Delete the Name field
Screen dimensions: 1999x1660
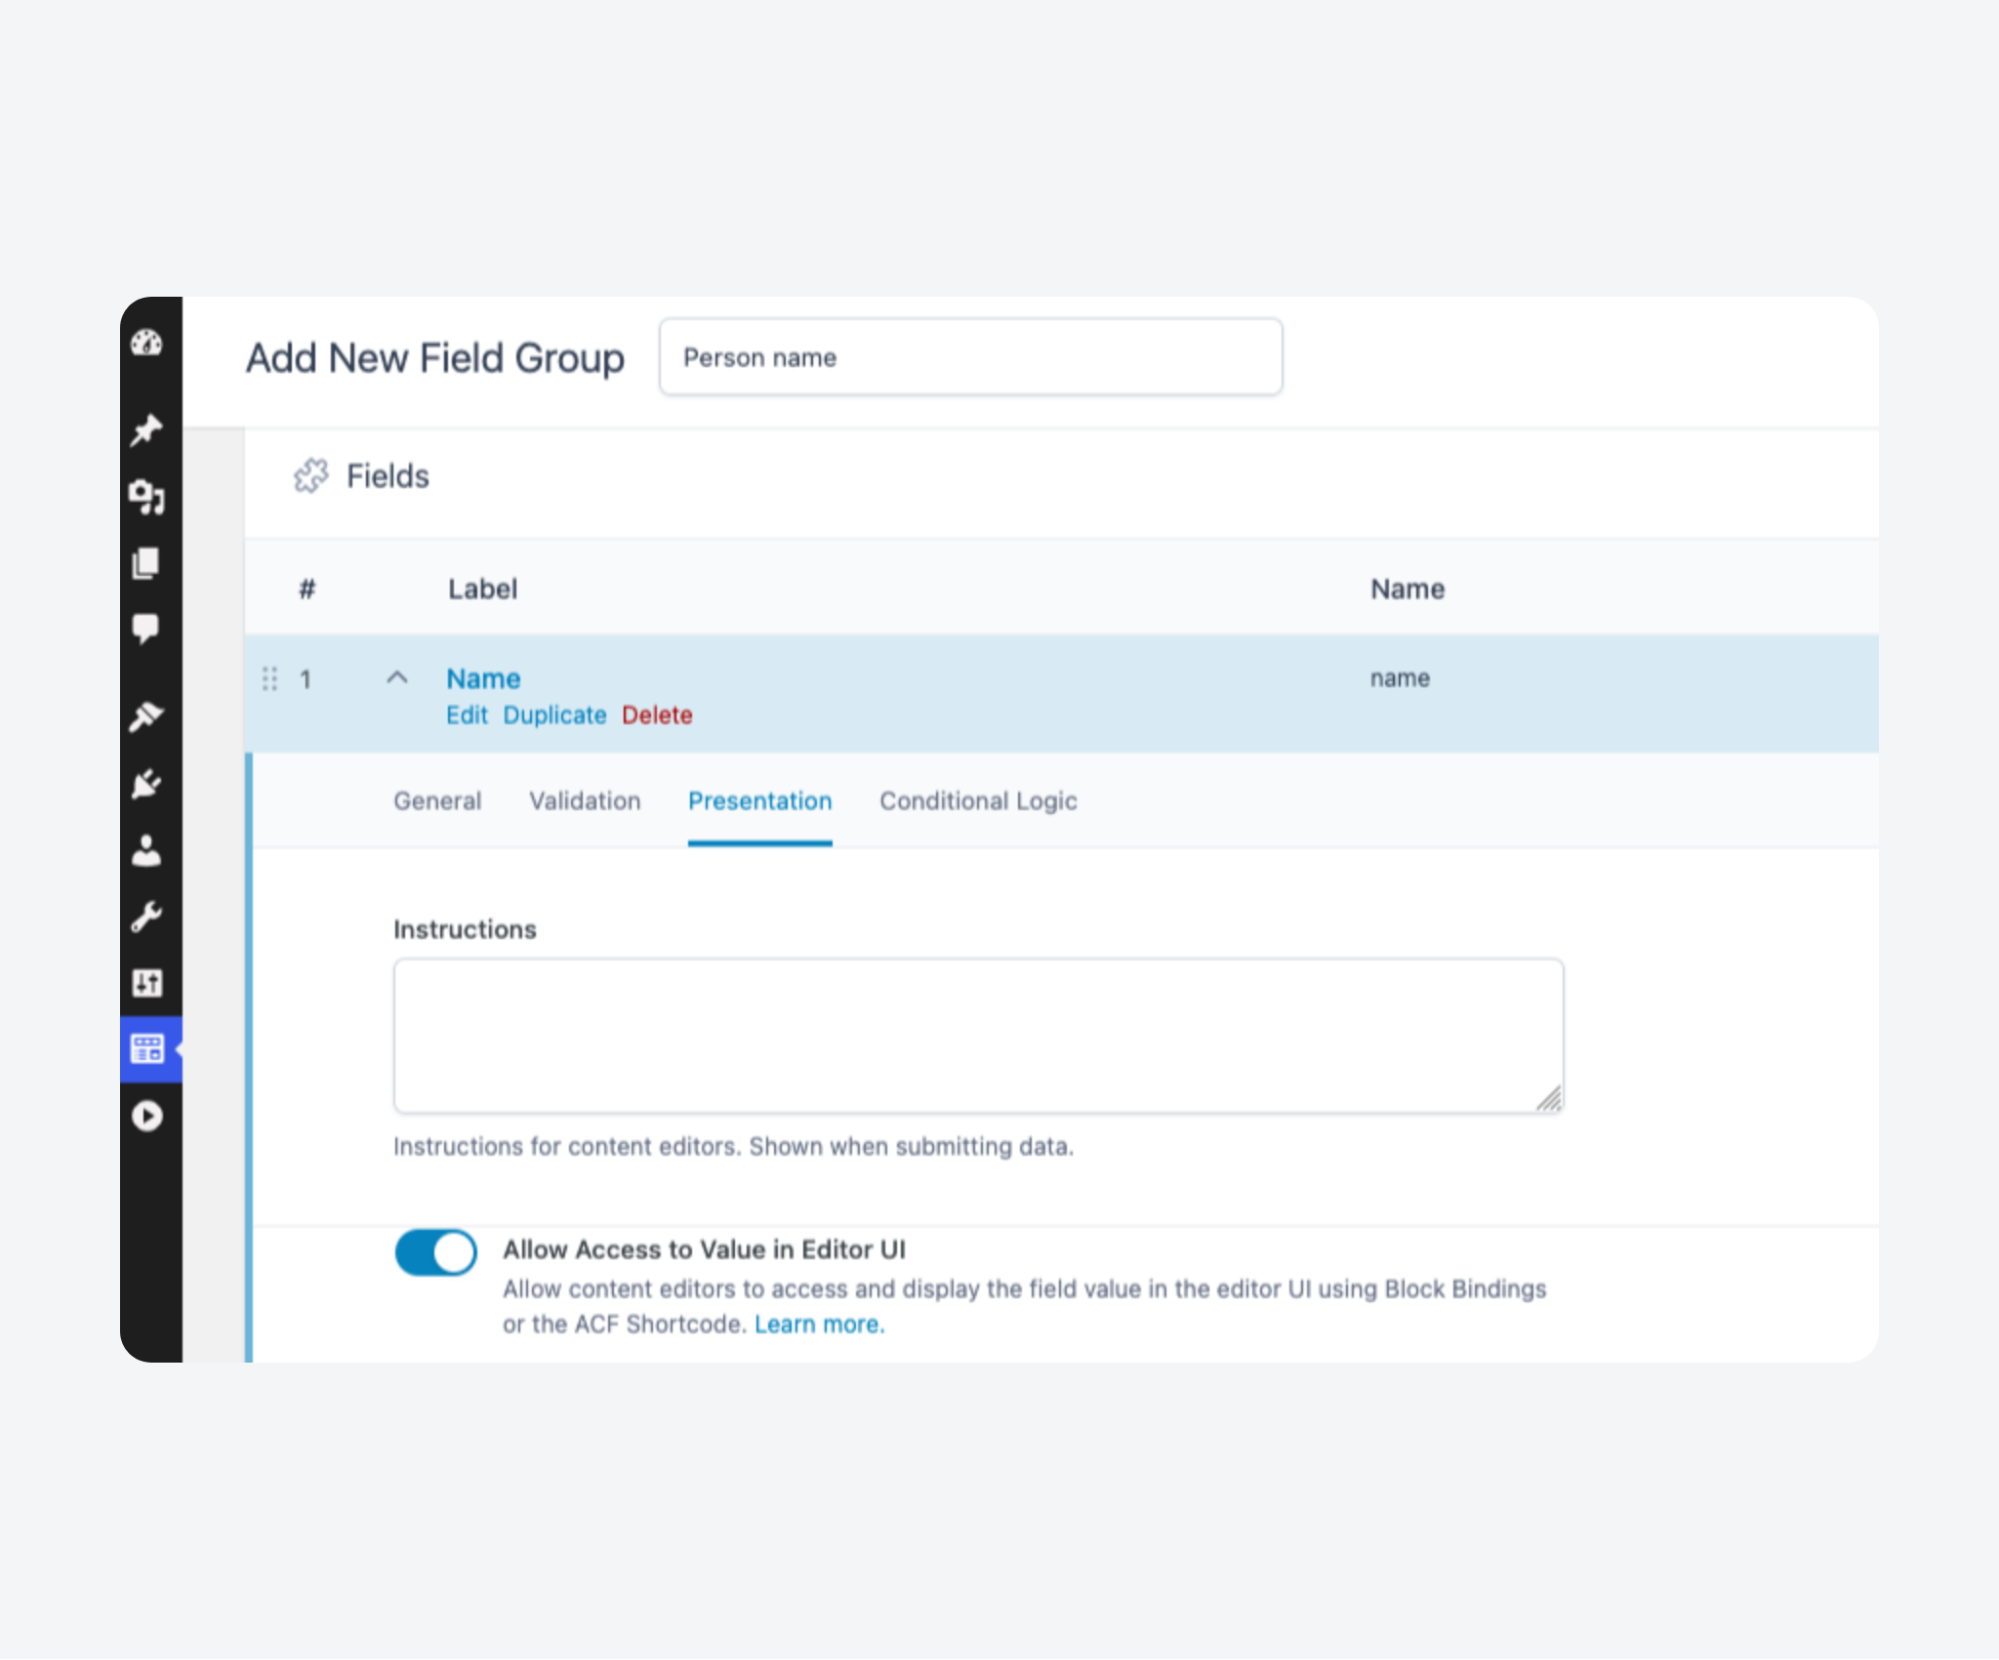pos(657,714)
